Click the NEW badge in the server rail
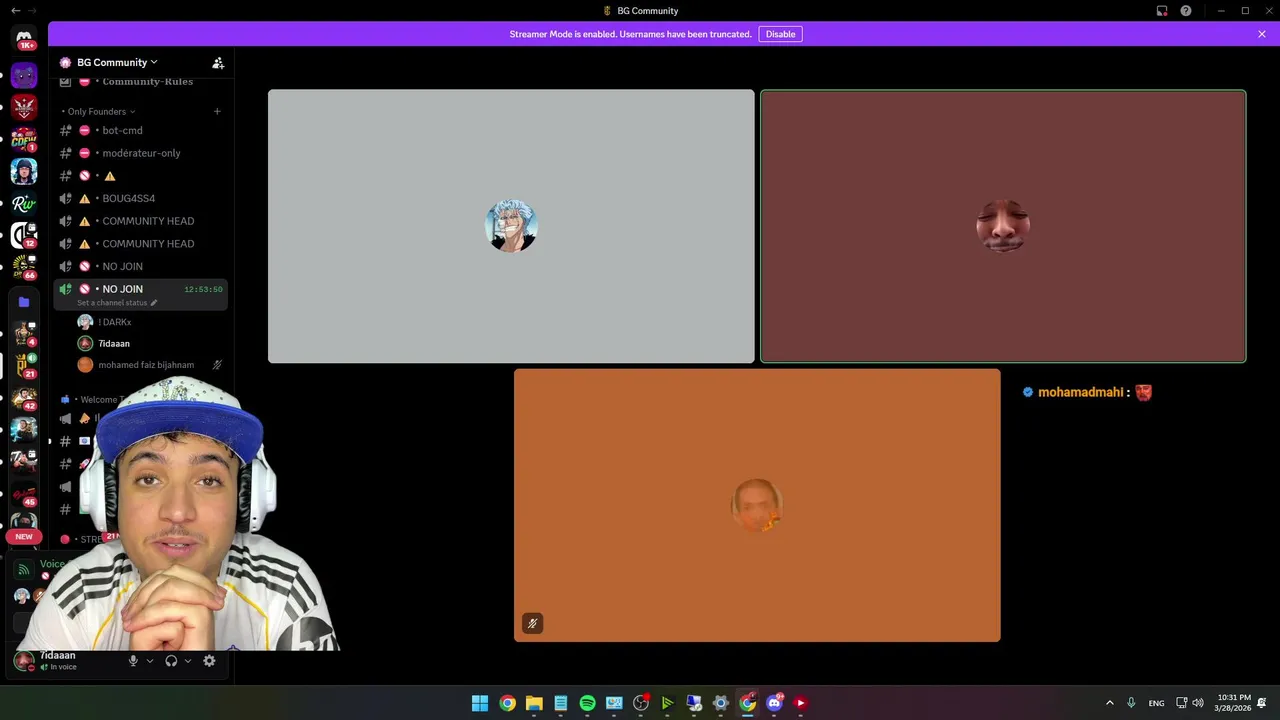This screenshot has width=1280, height=720. (24, 537)
